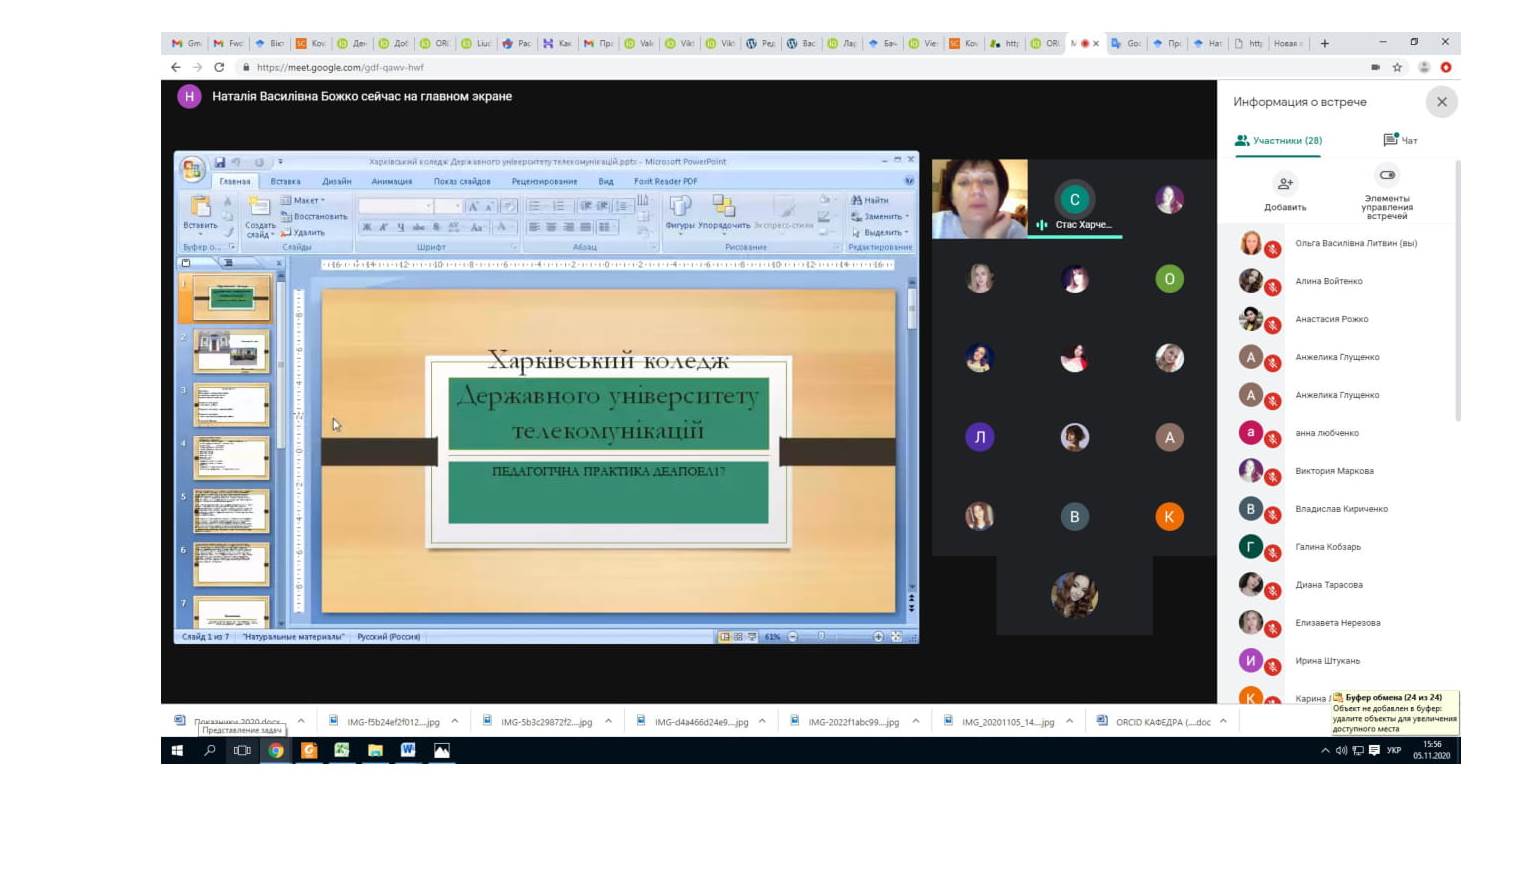Go back using Chrome's back arrow
Screen dimensions: 1538x875
click(176, 67)
